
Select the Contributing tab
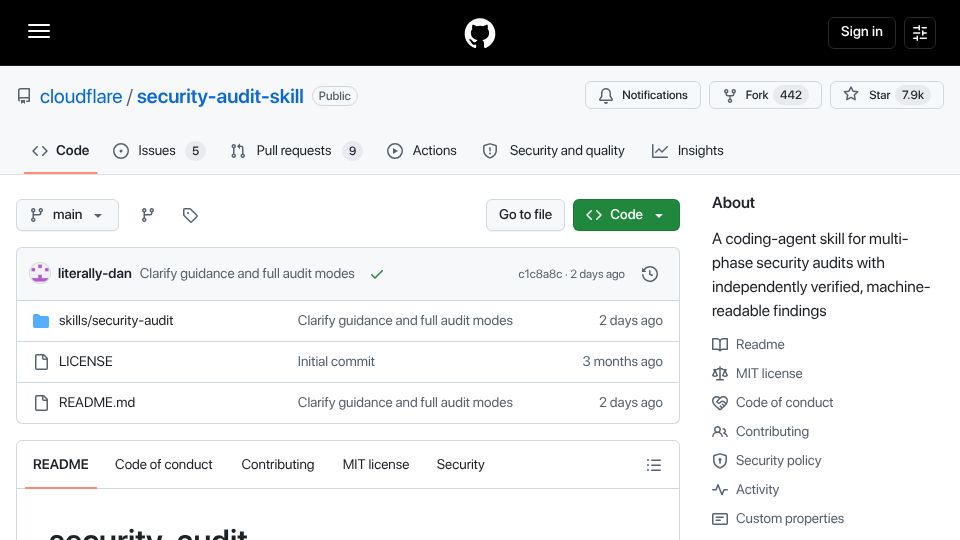(277, 465)
